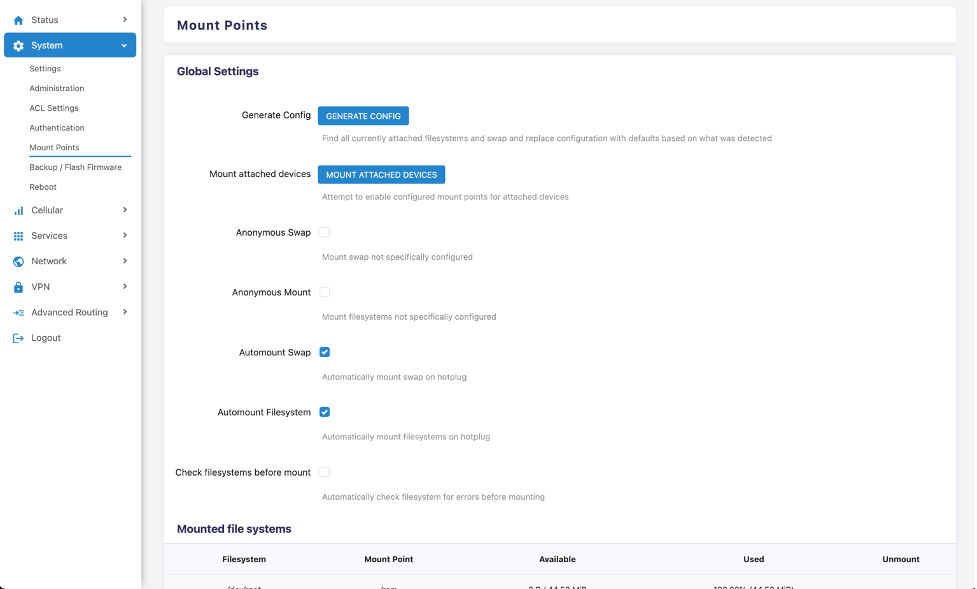Select the Reboot submenu item

43,187
